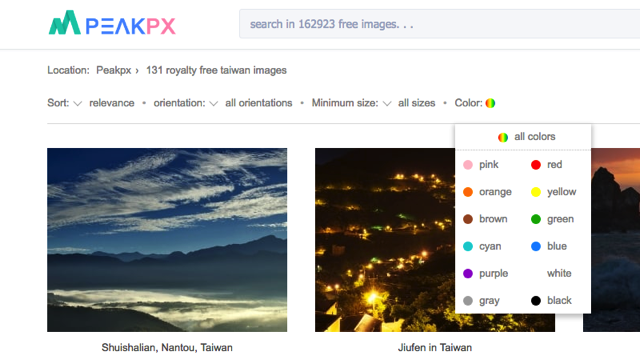
Task: Expand the Sort dropdown arrow
Action: [77, 104]
